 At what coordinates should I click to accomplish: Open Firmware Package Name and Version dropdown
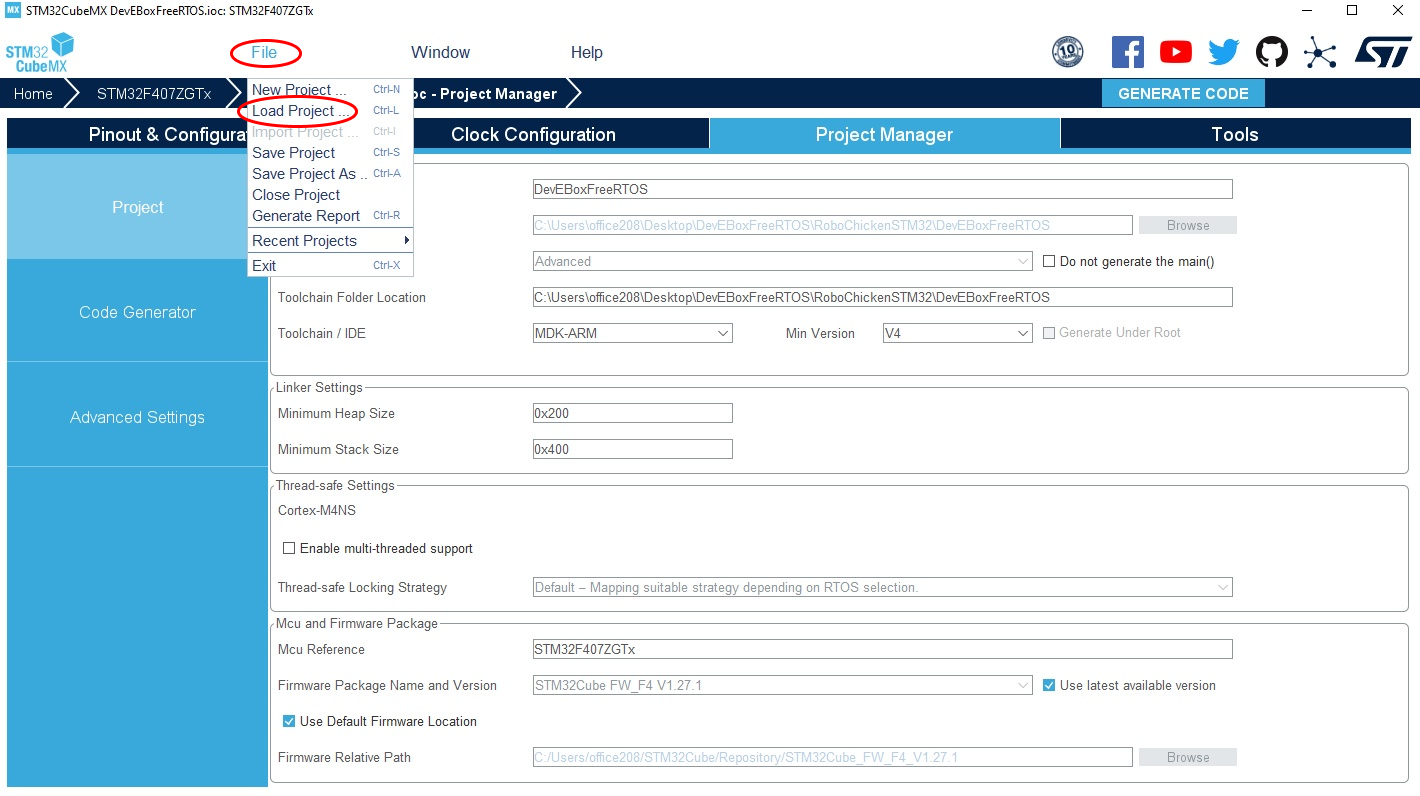782,685
